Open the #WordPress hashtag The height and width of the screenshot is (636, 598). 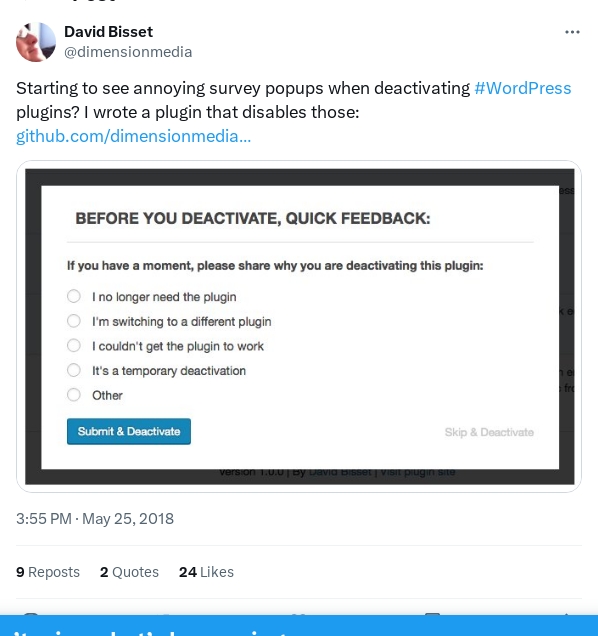523,88
